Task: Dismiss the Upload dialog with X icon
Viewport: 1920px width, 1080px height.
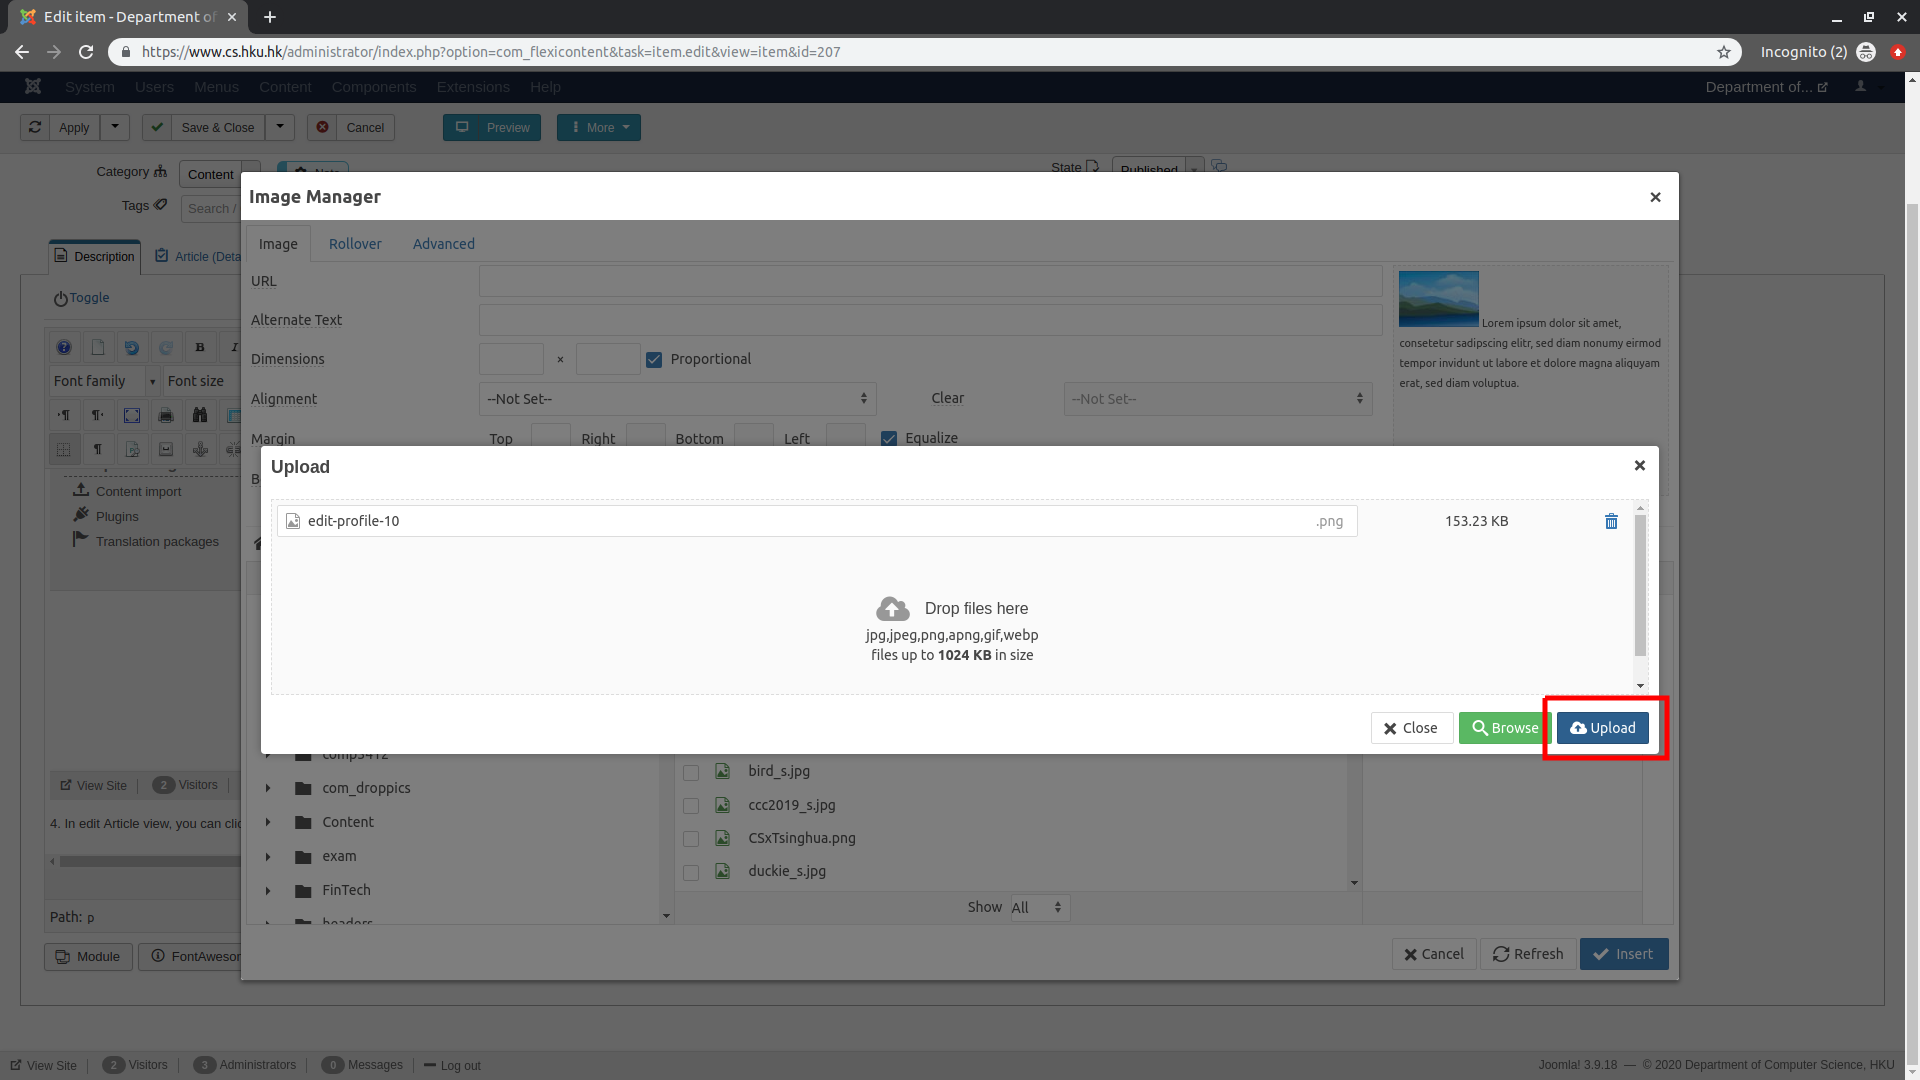Action: click(x=1639, y=466)
